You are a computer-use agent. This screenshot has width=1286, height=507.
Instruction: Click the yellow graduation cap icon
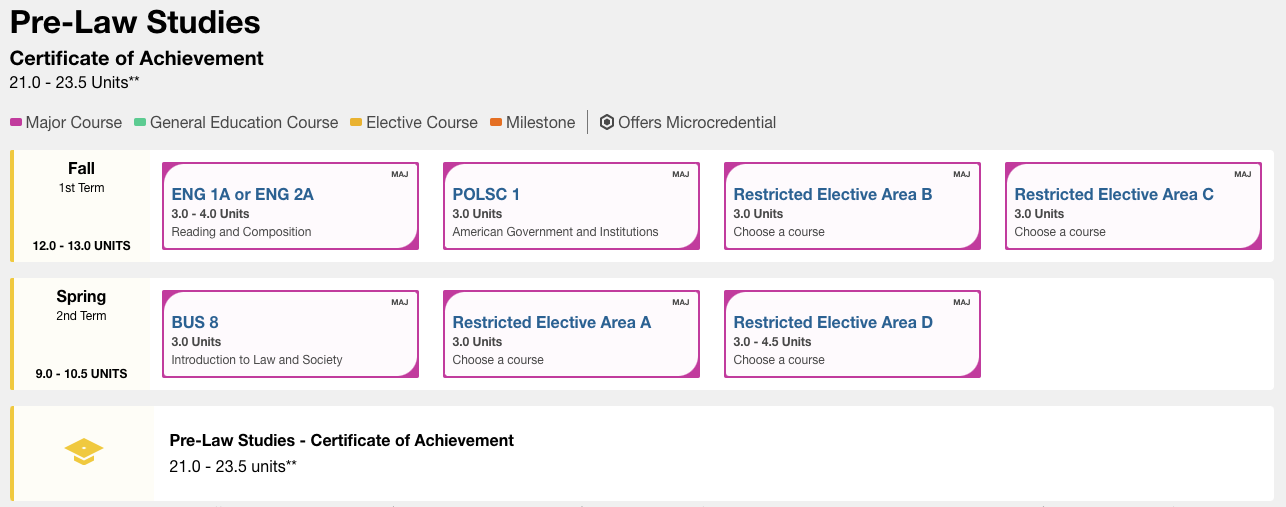[84, 452]
